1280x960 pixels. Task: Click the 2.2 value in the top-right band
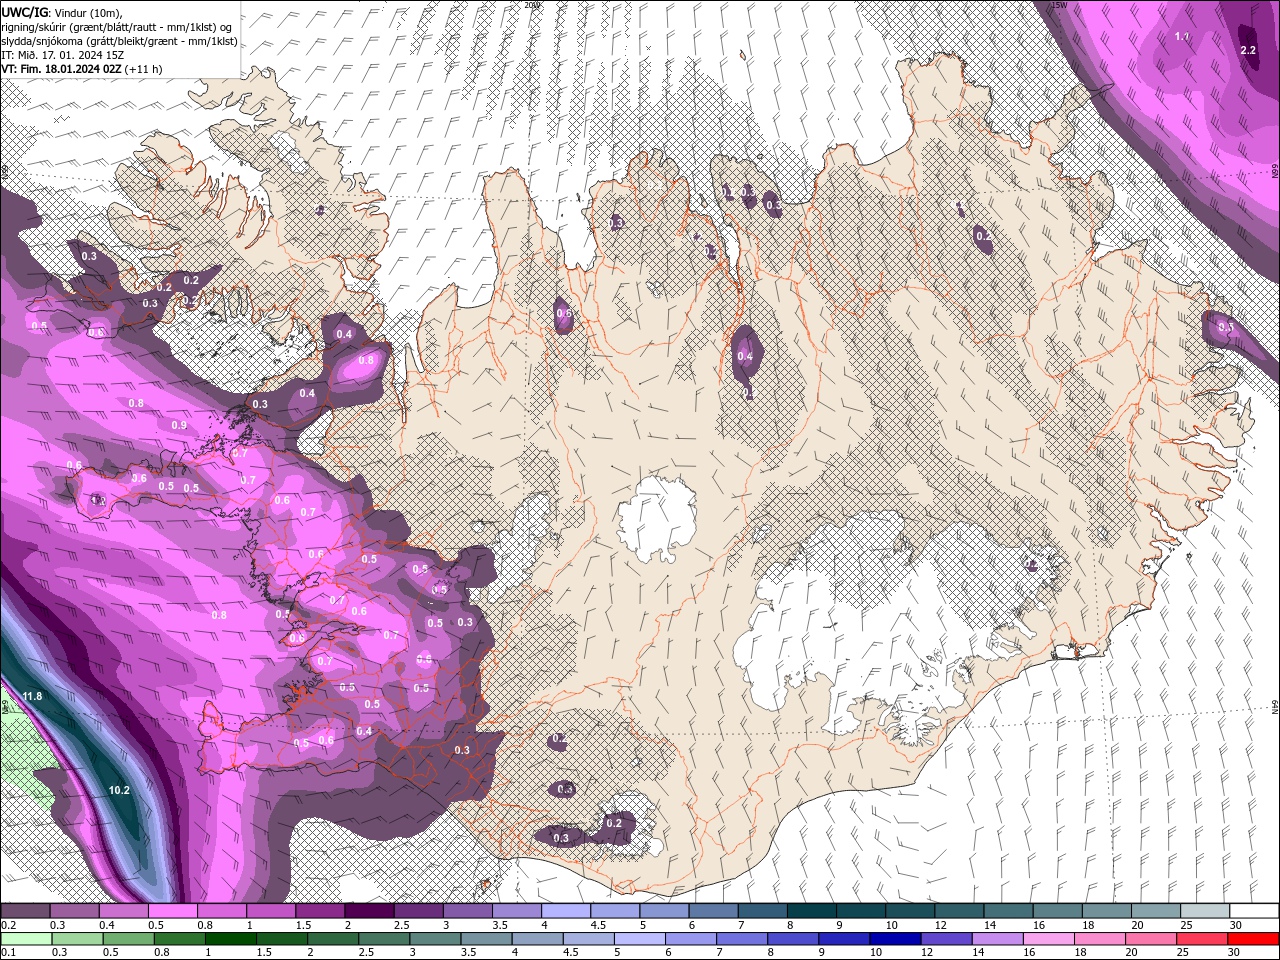click(x=1248, y=50)
